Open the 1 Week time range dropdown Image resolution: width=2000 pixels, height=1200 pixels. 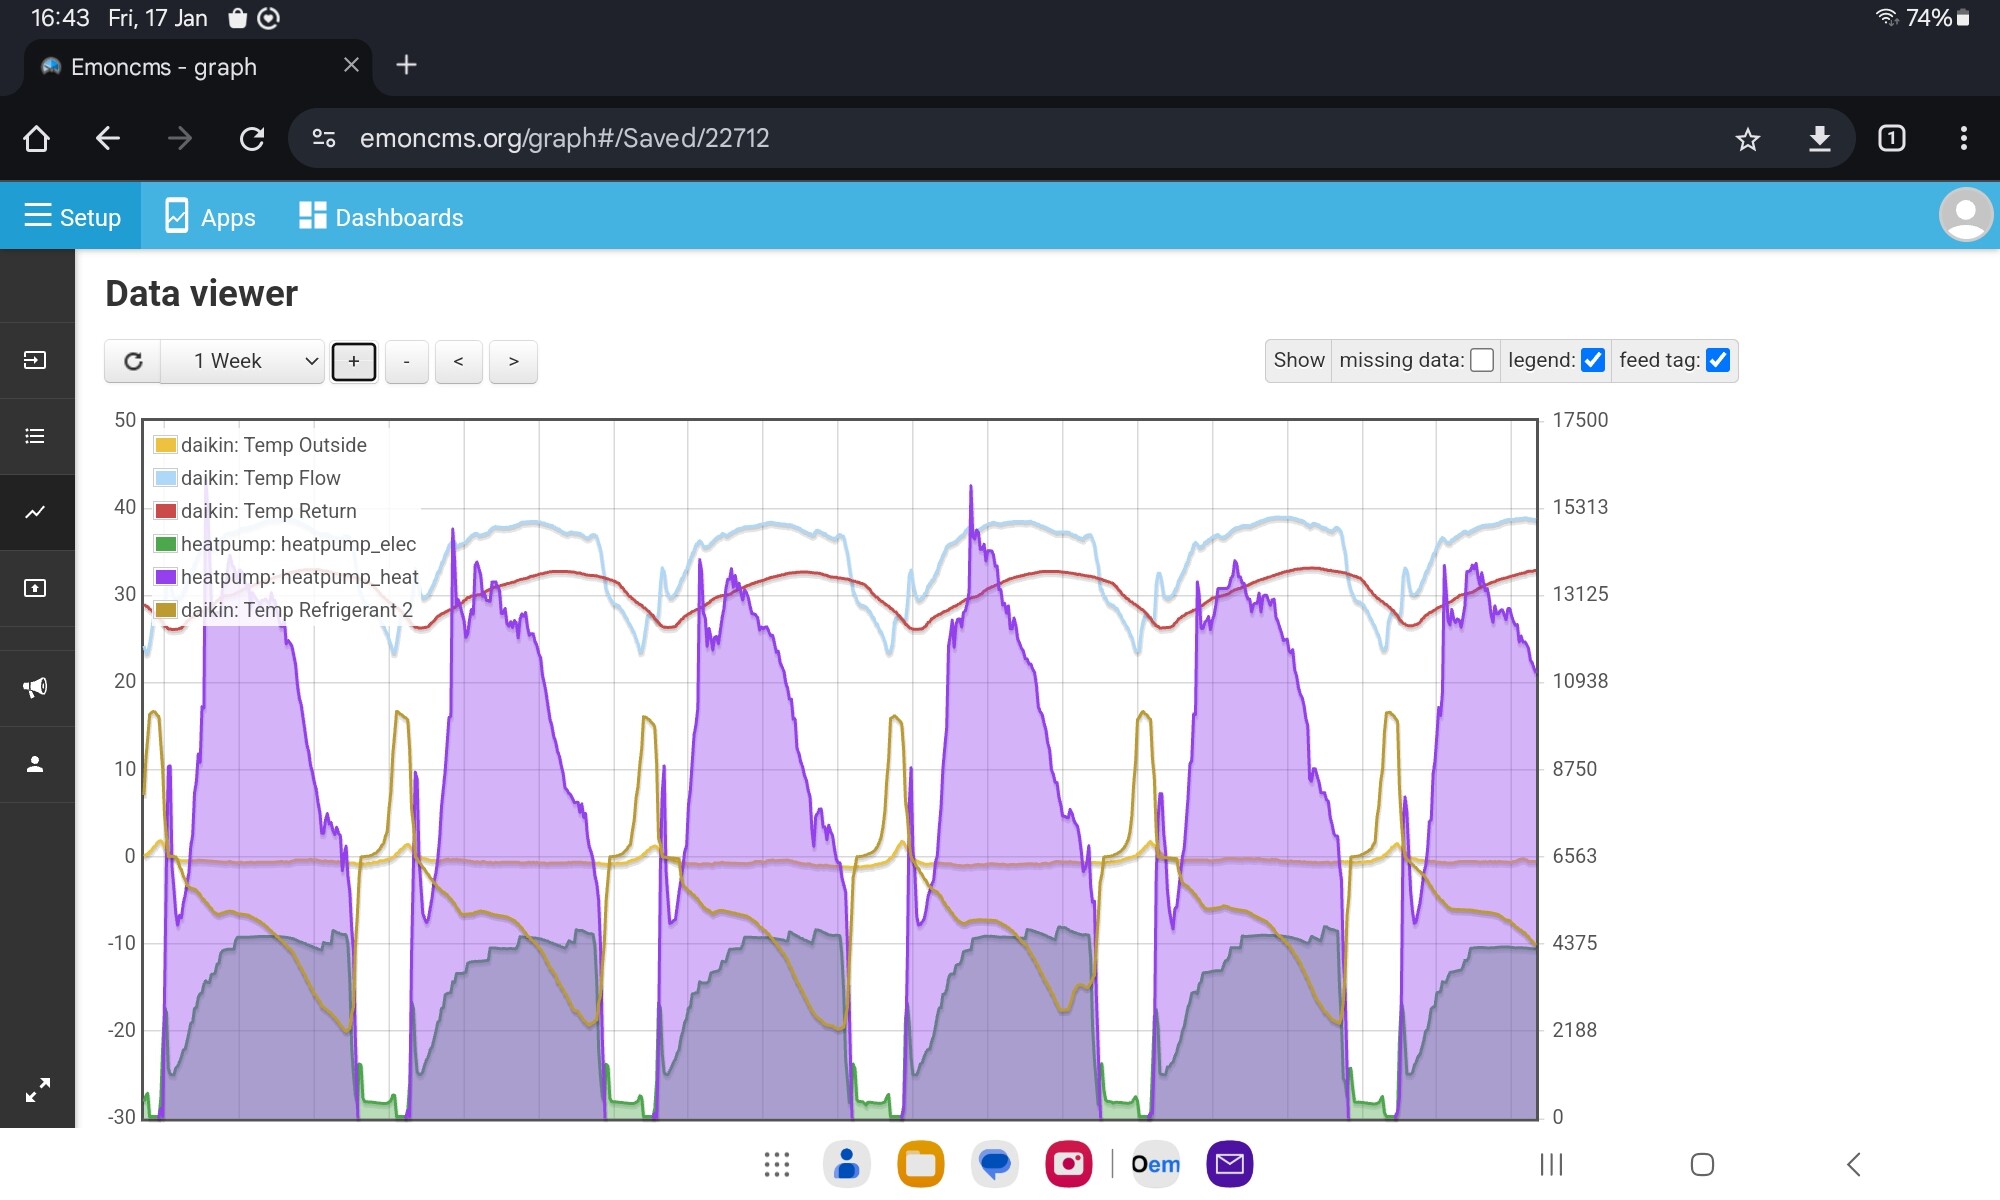click(x=243, y=361)
